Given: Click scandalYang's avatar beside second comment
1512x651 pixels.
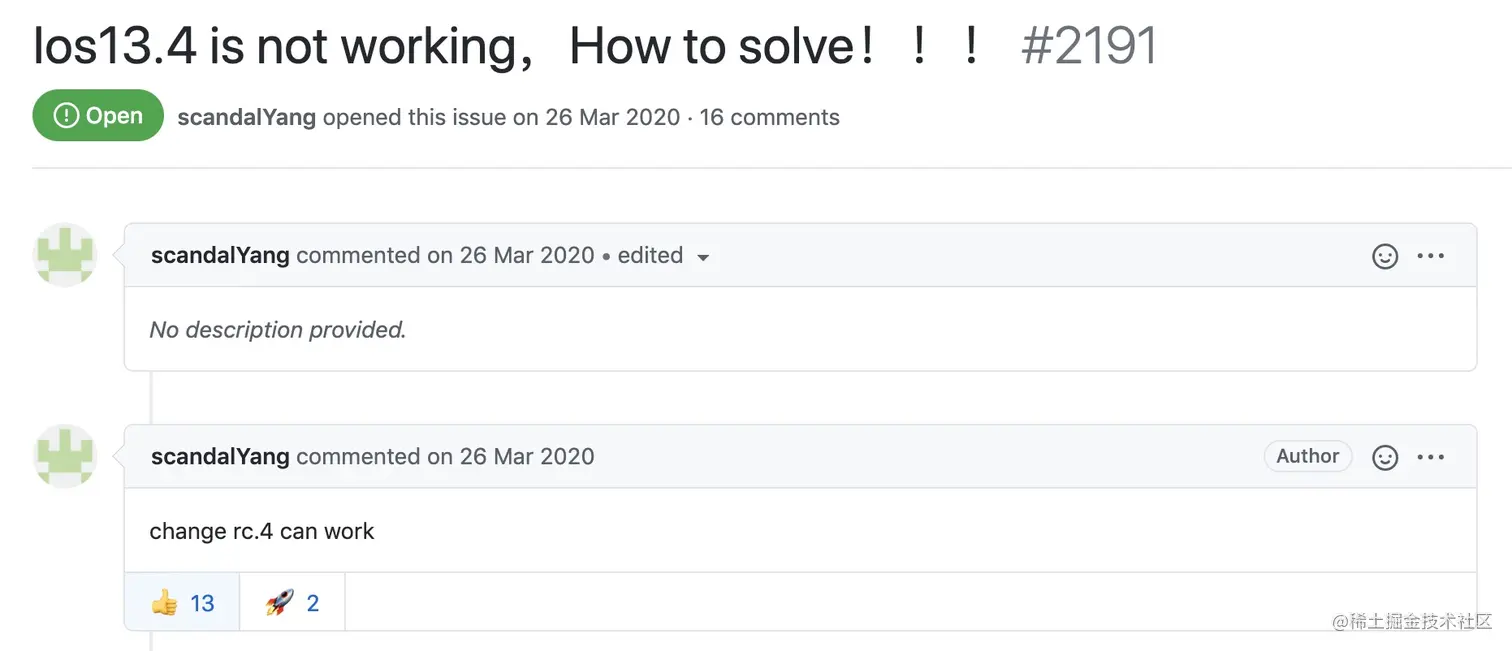Looking at the screenshot, I should pyautogui.click(x=66, y=456).
